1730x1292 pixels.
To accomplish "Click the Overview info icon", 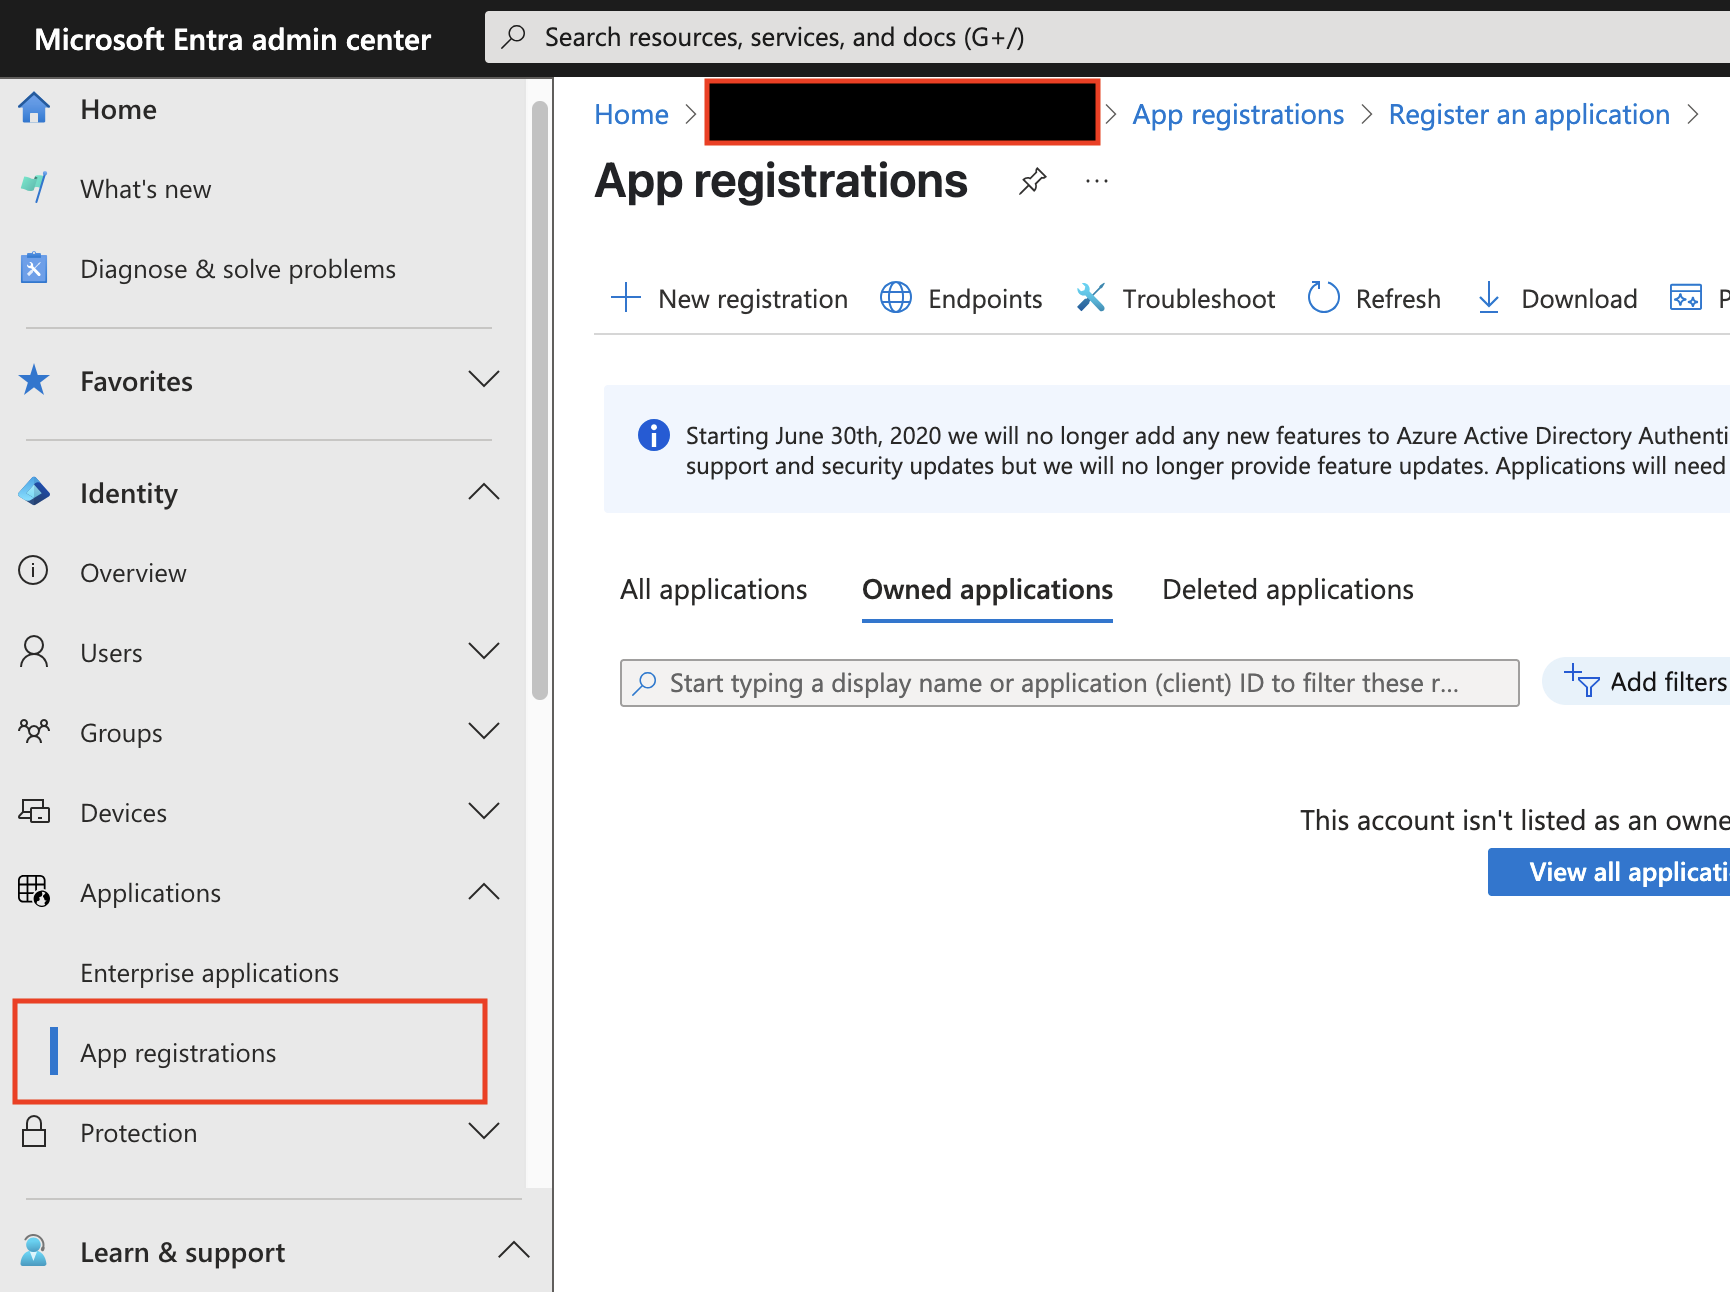I will (x=33, y=571).
